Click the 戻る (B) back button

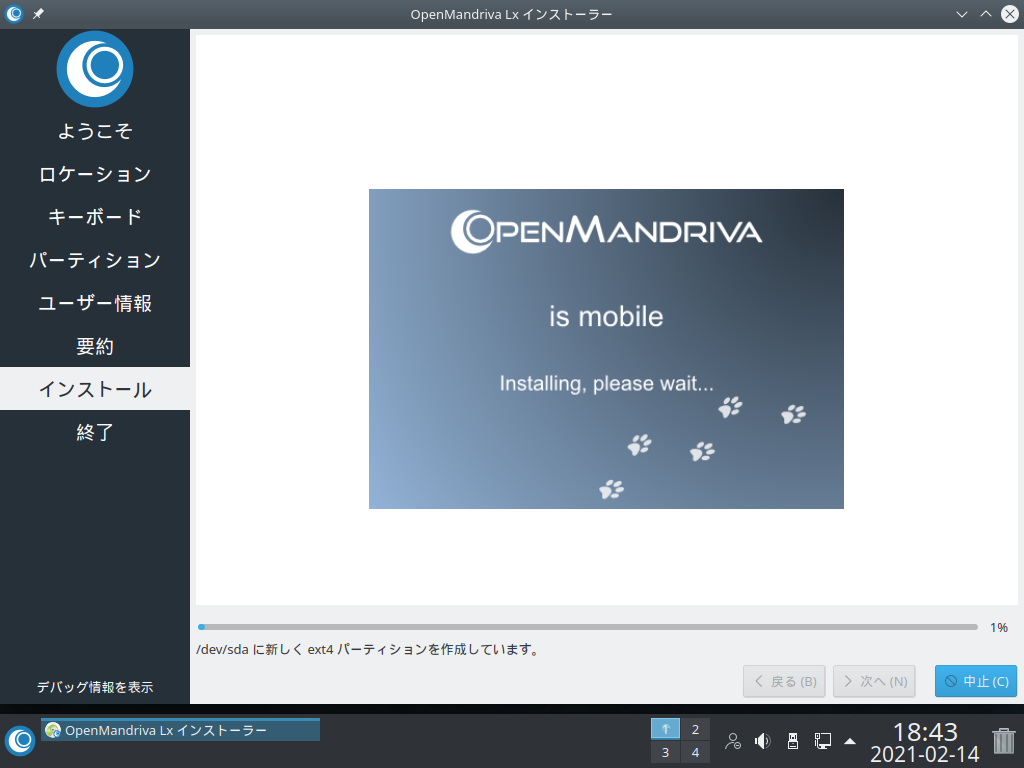pos(784,681)
